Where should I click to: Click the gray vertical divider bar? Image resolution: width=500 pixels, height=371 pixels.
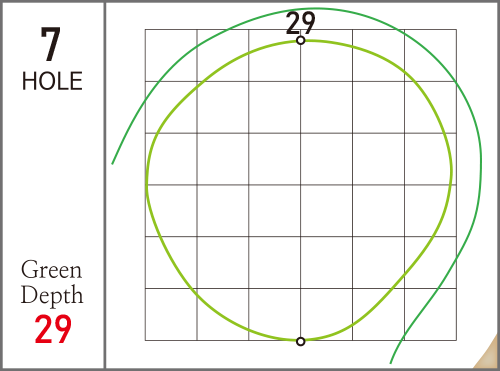pos(105,185)
